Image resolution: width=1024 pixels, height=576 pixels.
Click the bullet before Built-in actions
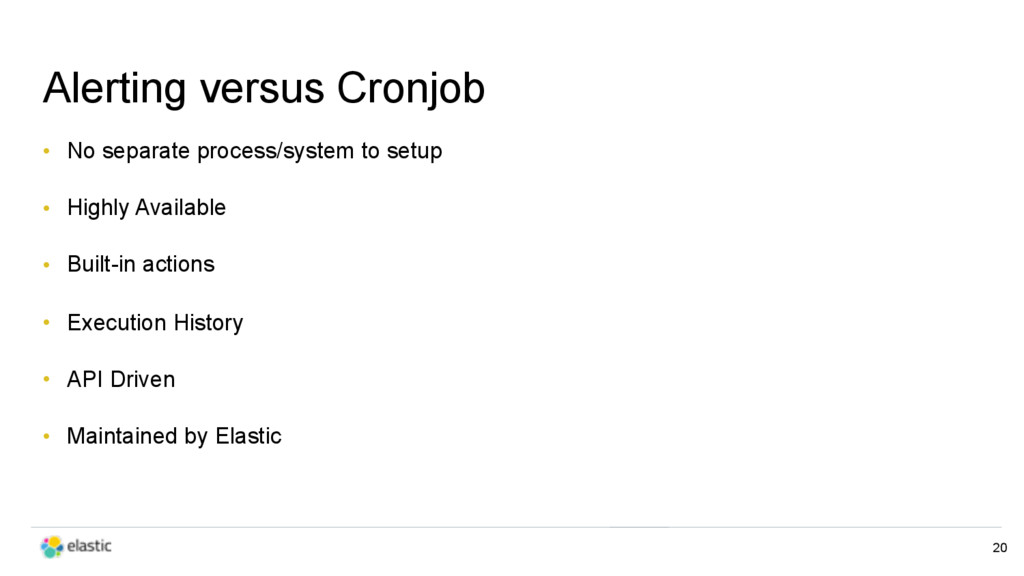(46, 264)
